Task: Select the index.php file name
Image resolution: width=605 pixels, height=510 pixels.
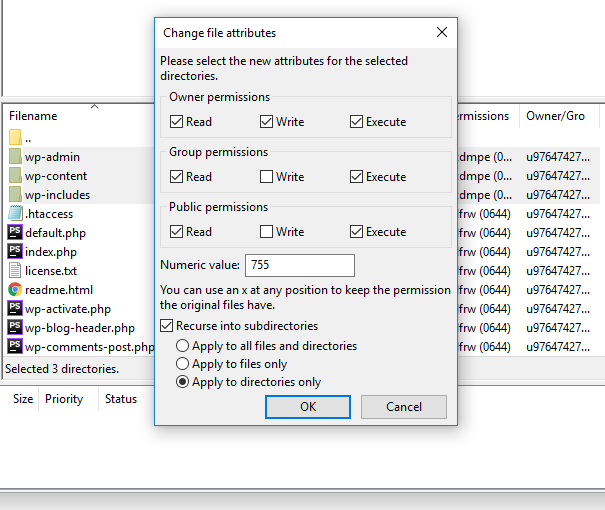Action: [x=51, y=252]
